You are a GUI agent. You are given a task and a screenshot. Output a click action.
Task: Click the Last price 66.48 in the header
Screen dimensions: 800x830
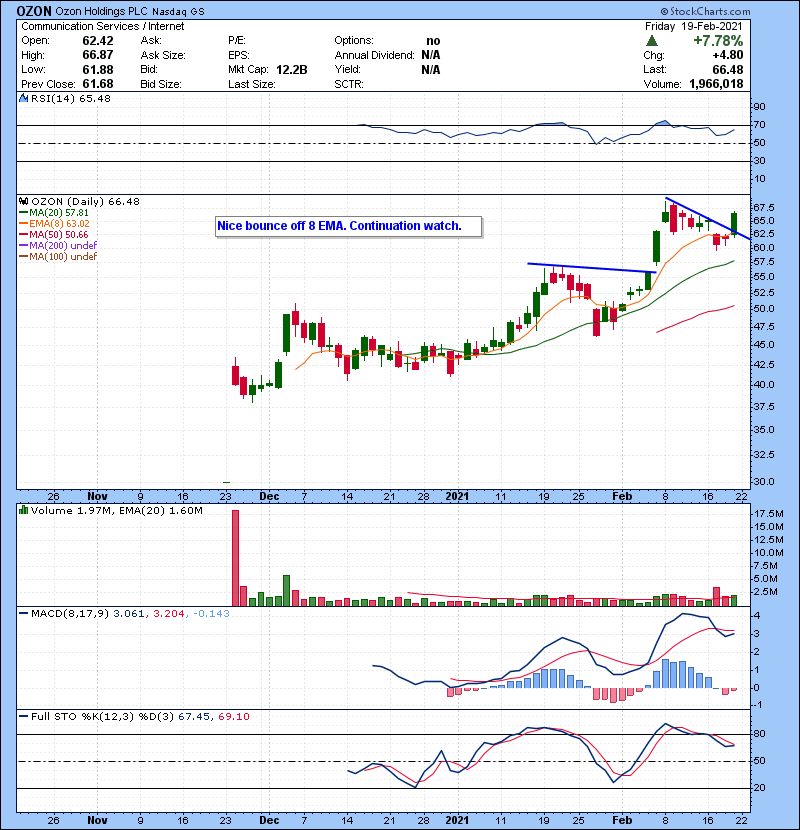(728, 69)
